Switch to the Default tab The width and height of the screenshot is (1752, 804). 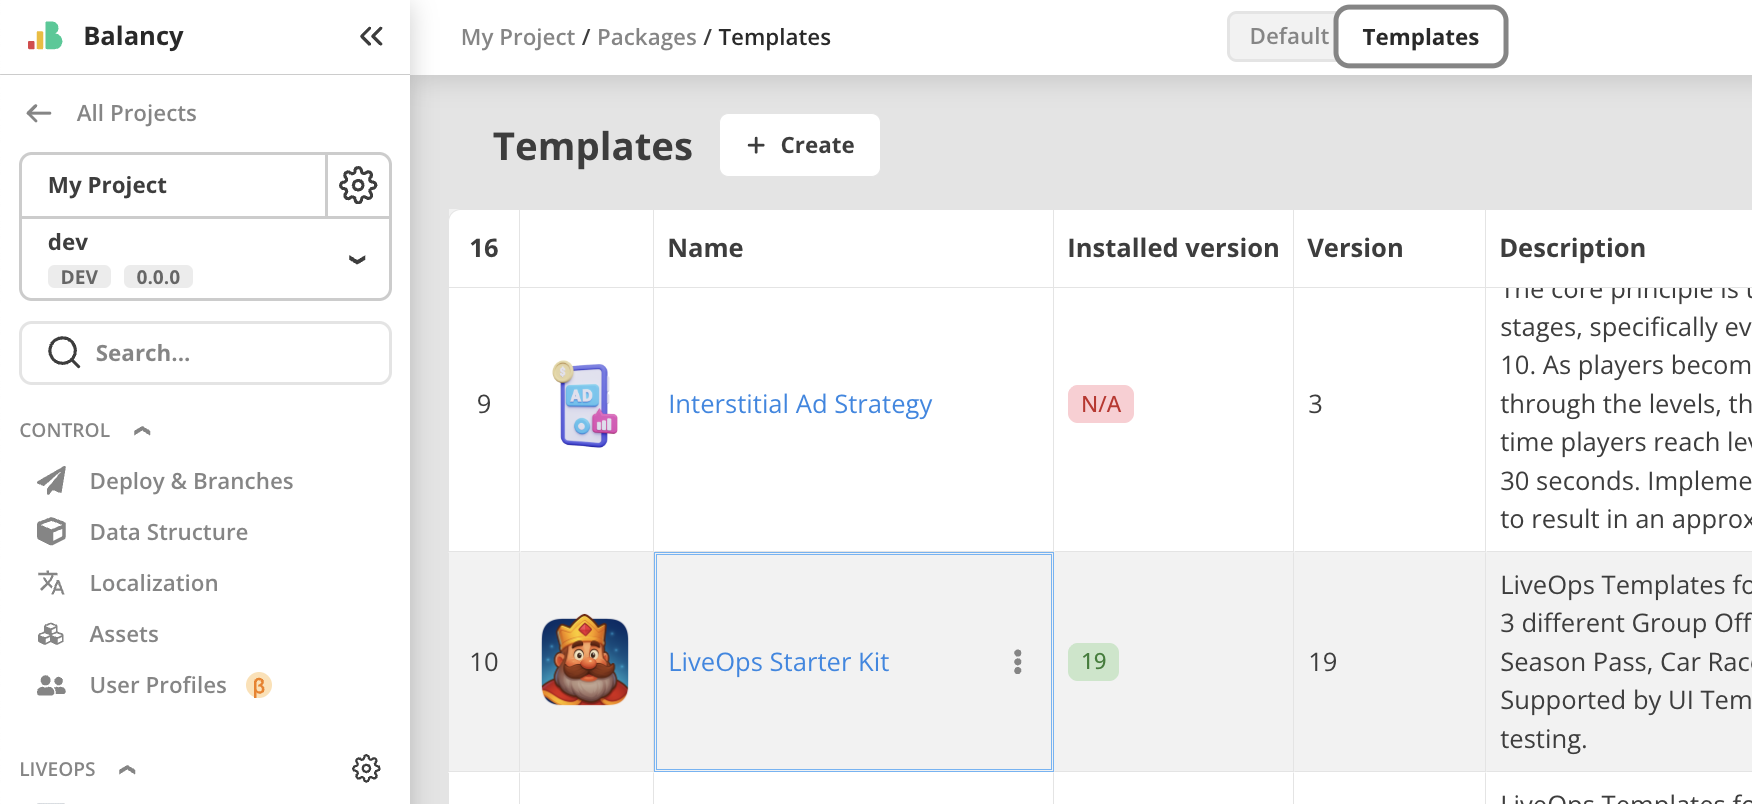[1288, 36]
